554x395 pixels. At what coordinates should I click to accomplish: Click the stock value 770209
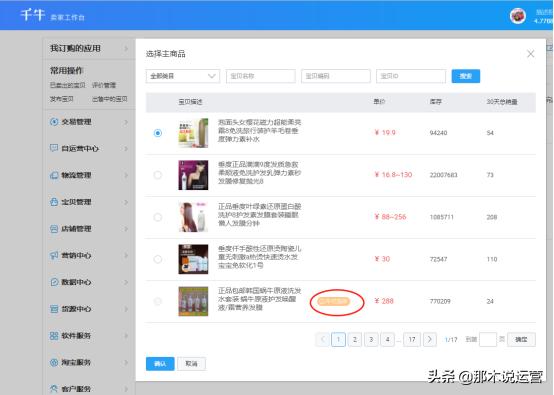[440, 301]
